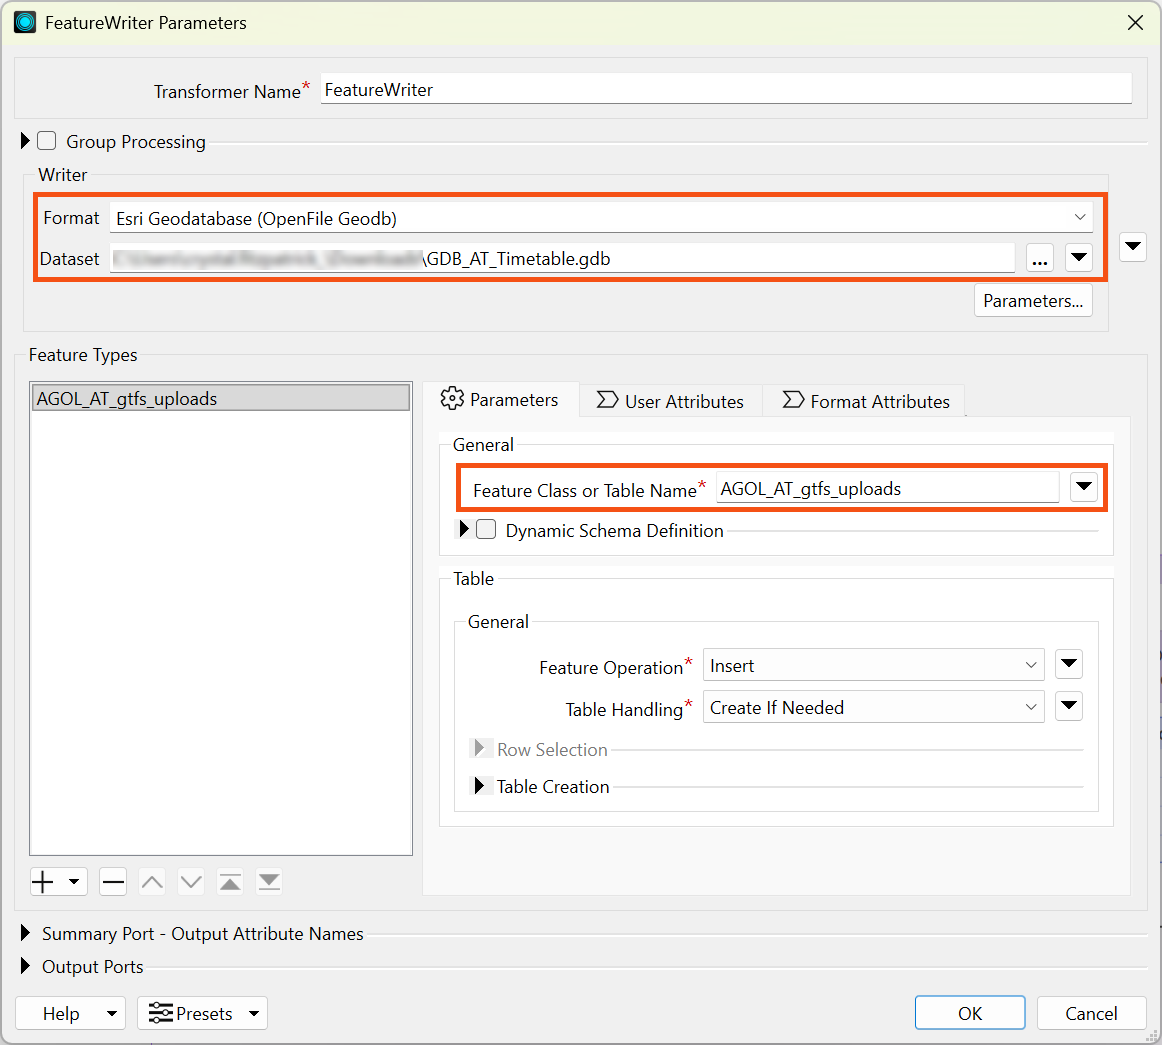
Task: Open Table Handling value options arrow
Action: coord(1069,706)
